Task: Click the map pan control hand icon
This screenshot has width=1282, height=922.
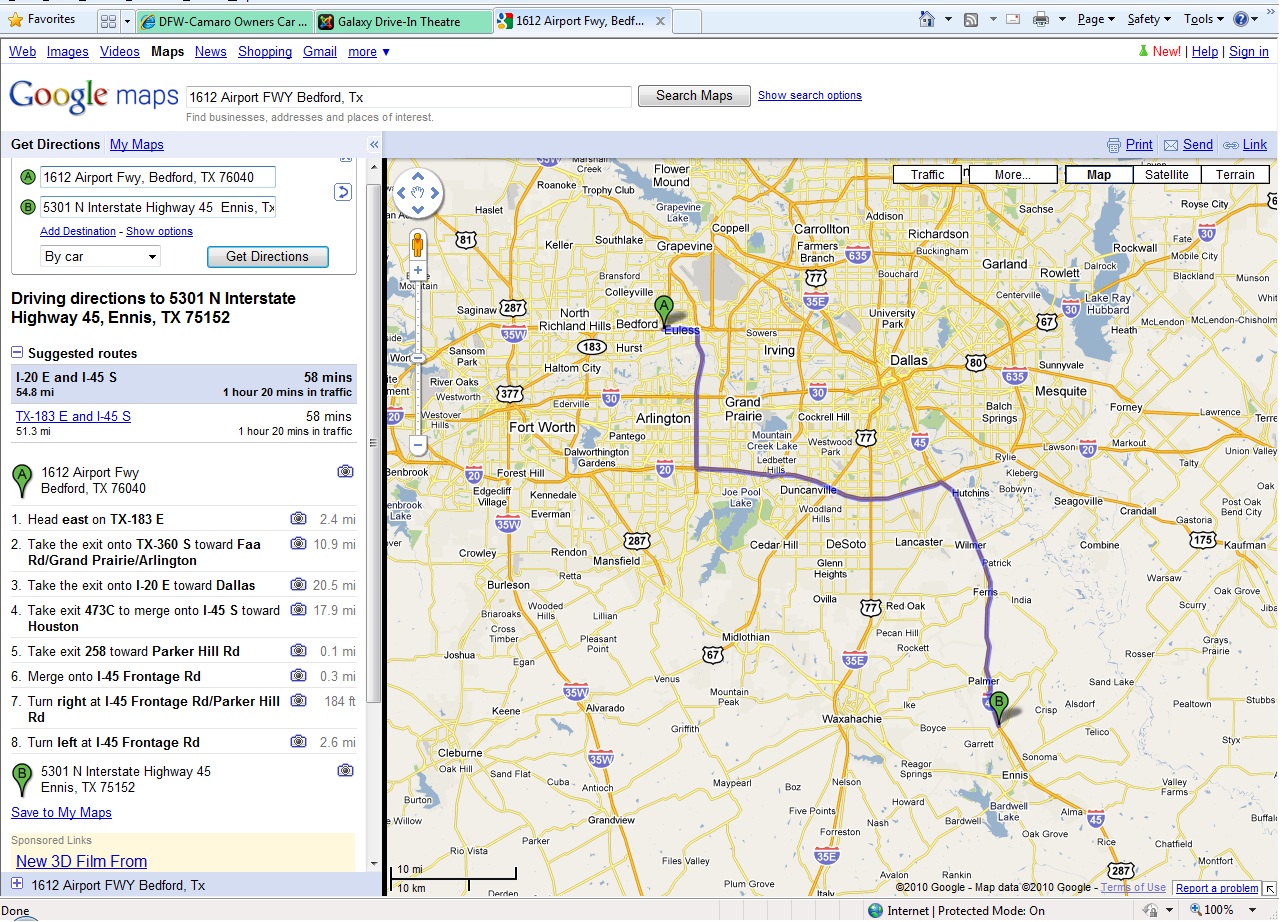Action: point(418,192)
